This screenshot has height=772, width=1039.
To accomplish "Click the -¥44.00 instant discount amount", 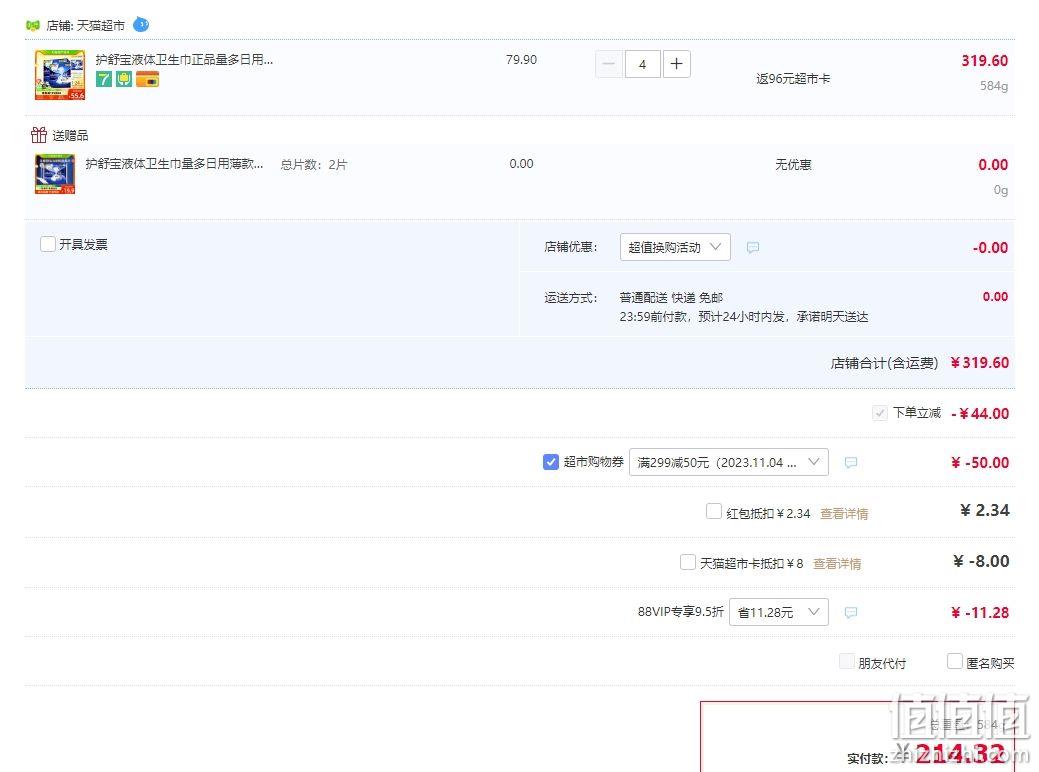I will [x=980, y=414].
